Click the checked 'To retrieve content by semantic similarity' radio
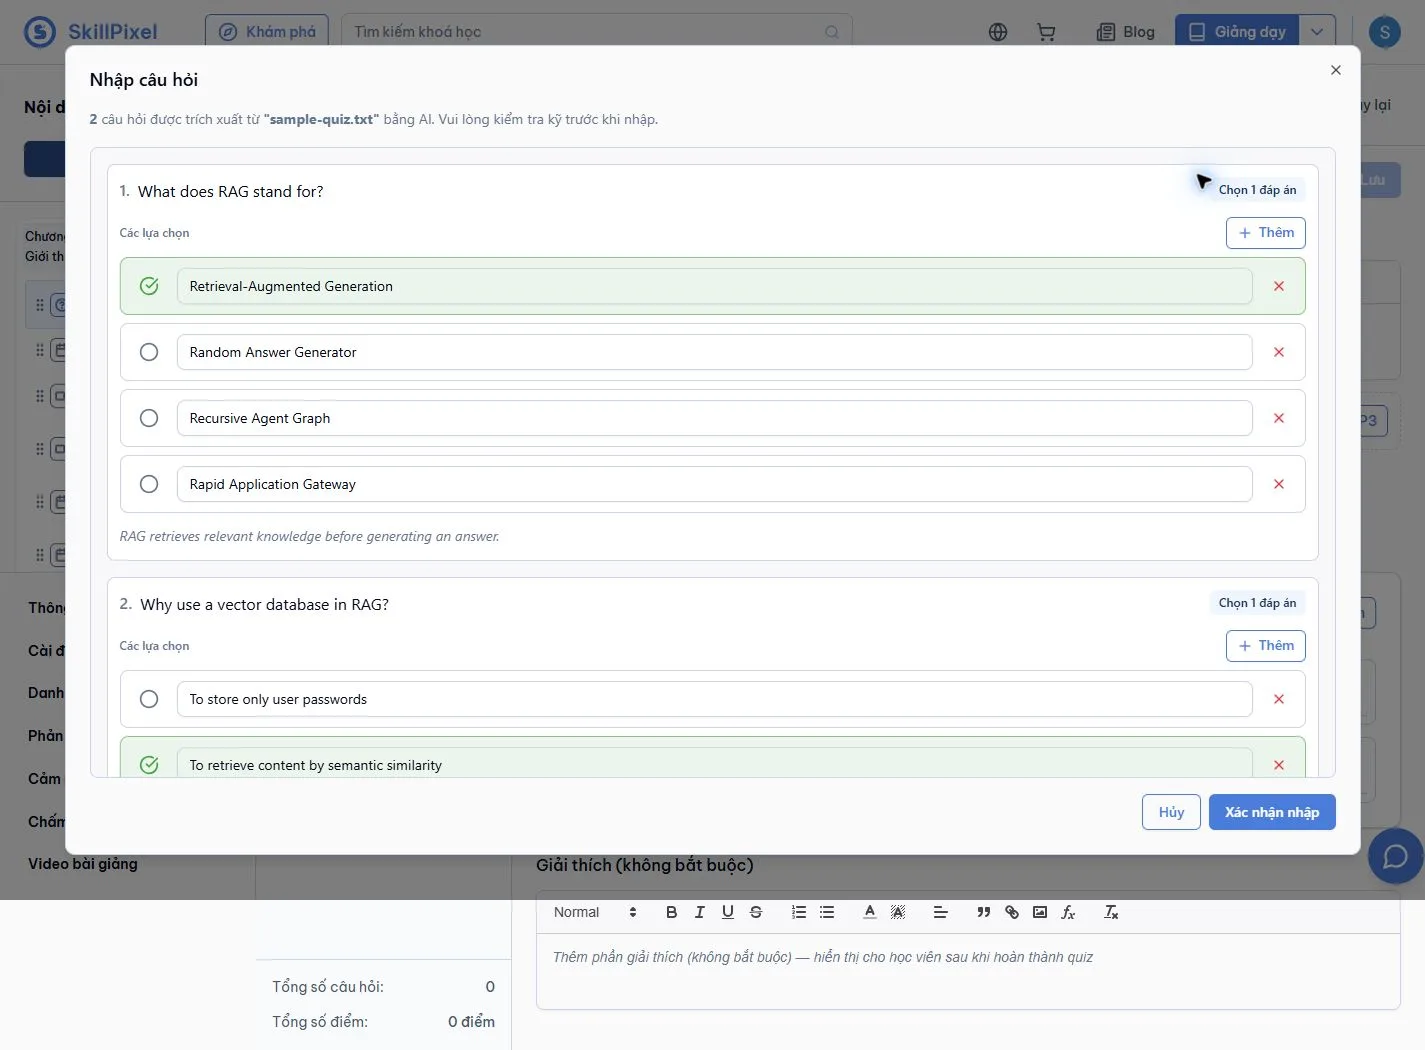 click(149, 765)
